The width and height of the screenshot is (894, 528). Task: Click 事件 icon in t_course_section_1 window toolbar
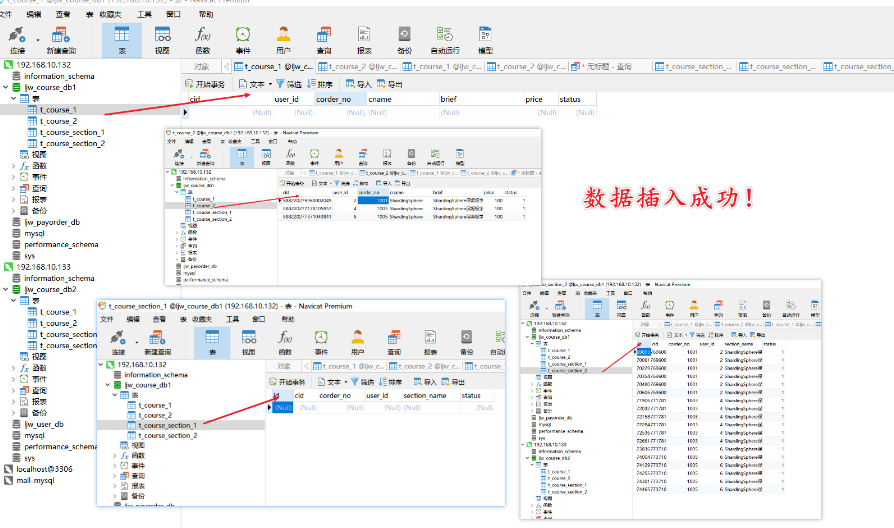pos(321,342)
